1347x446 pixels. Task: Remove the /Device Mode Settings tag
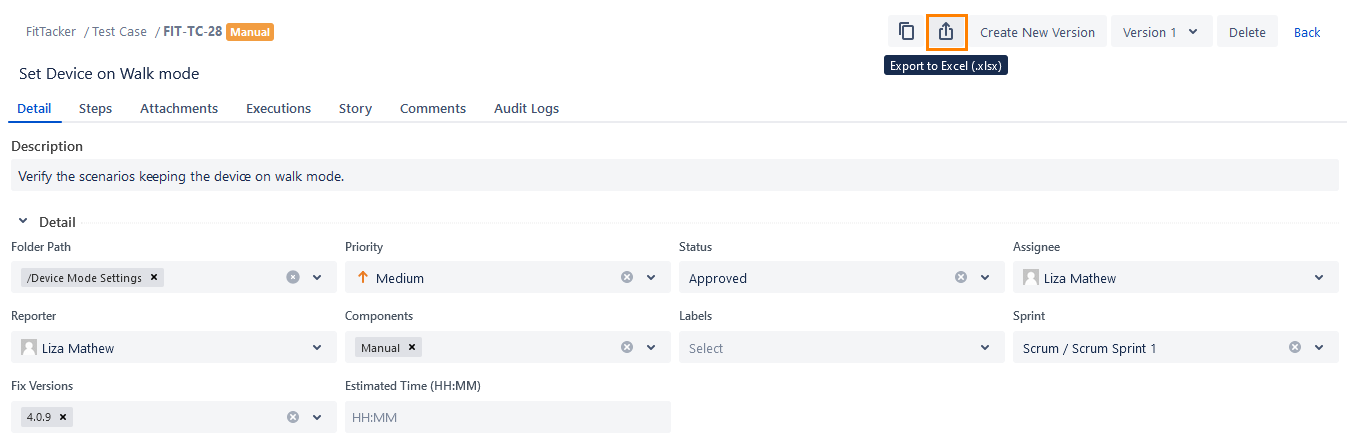pos(154,277)
